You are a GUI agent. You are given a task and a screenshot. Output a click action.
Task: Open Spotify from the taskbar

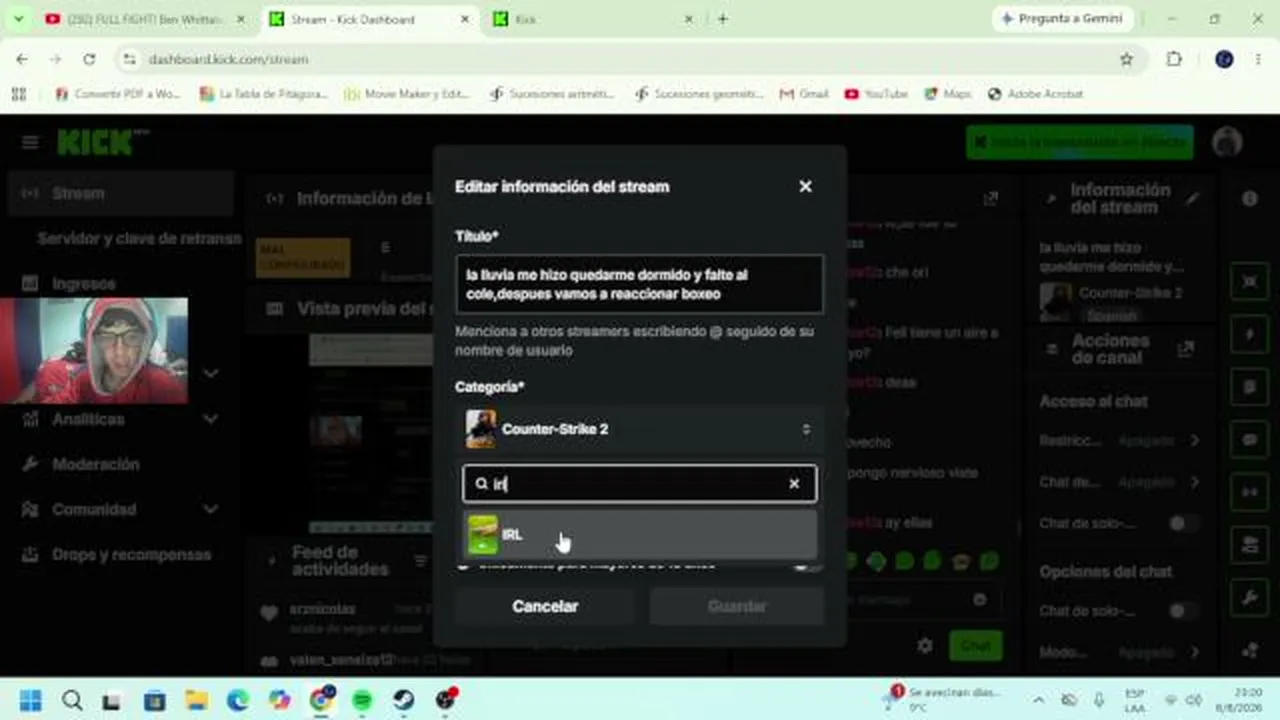click(362, 700)
